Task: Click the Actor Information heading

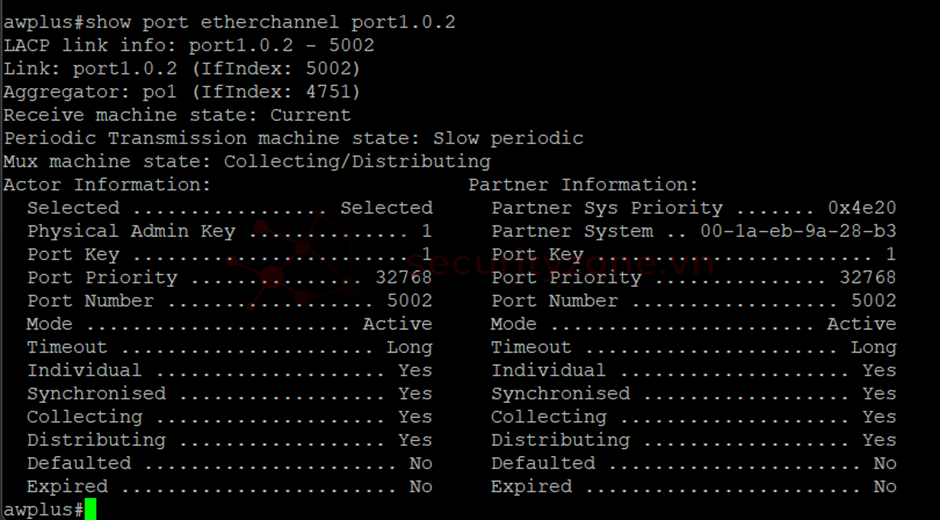Action: click(x=107, y=185)
